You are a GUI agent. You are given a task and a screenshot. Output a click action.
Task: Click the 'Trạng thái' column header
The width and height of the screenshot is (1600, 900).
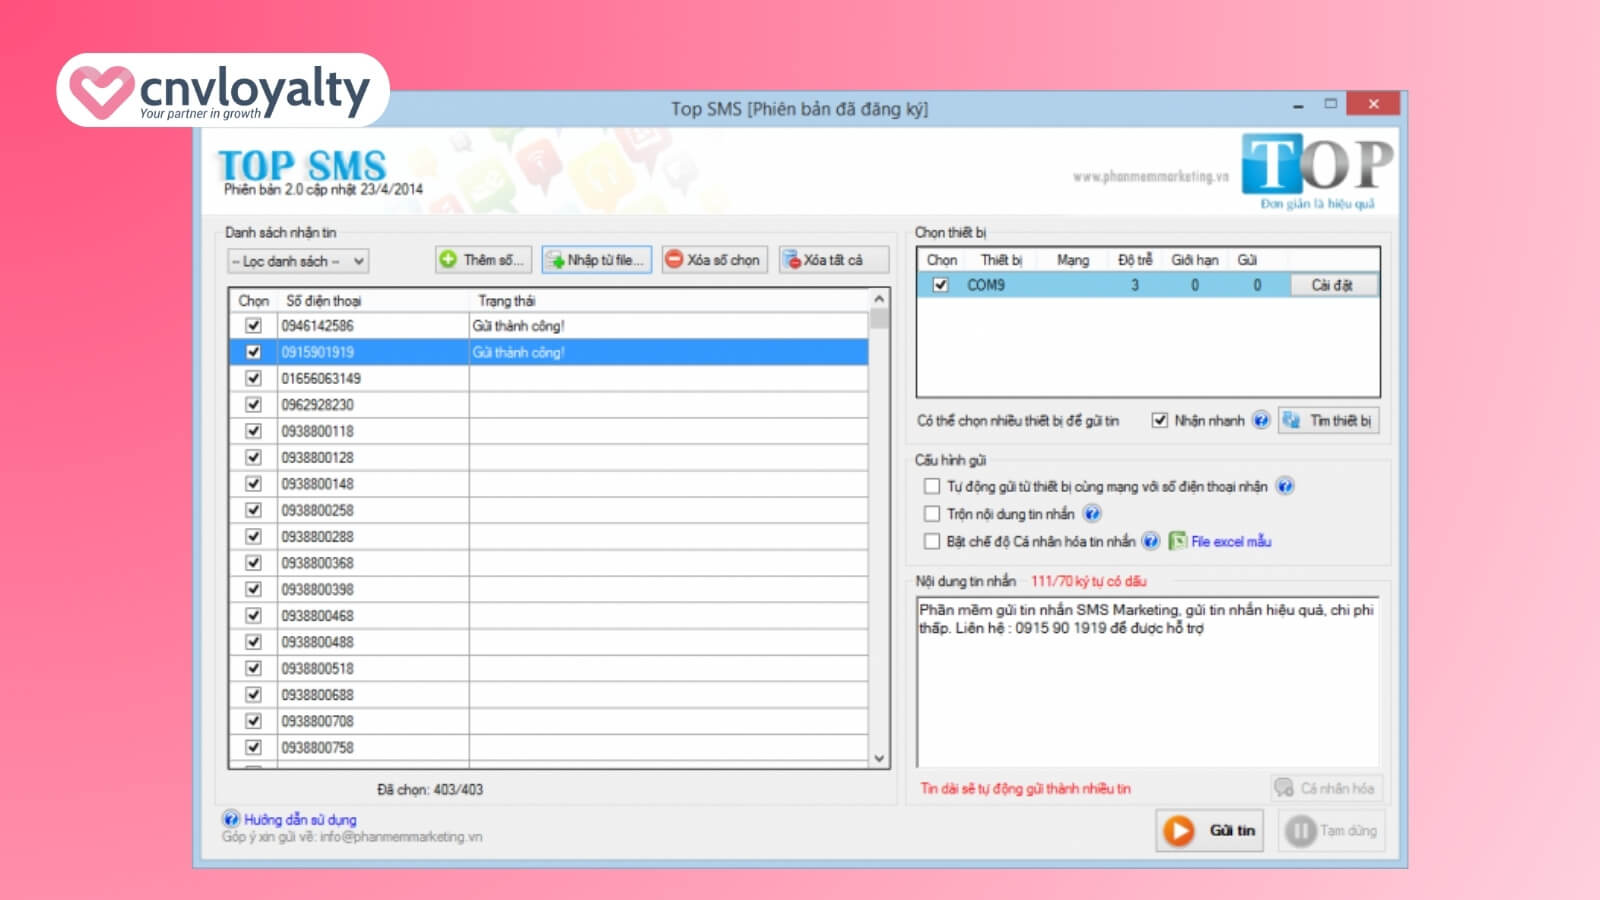point(506,301)
